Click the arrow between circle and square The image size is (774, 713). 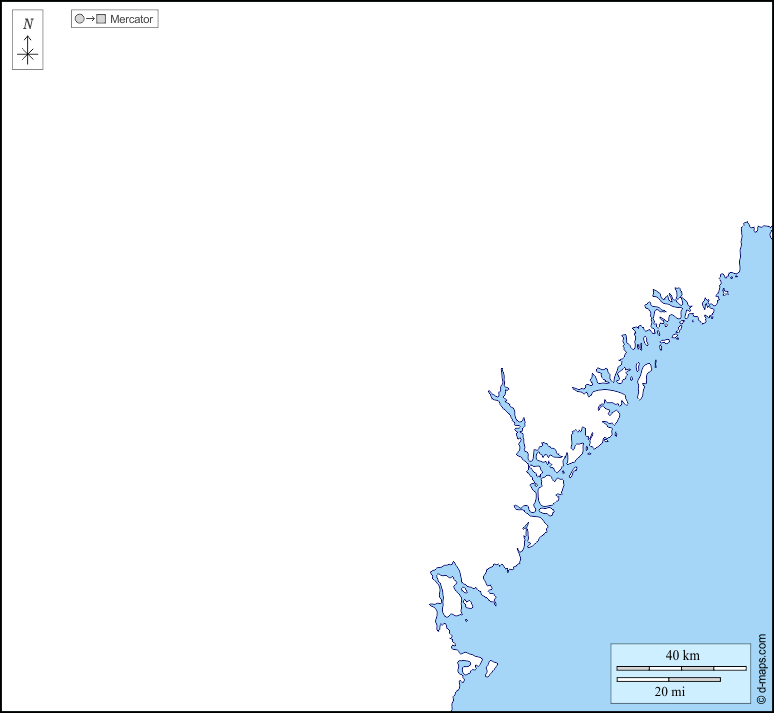click(x=90, y=19)
